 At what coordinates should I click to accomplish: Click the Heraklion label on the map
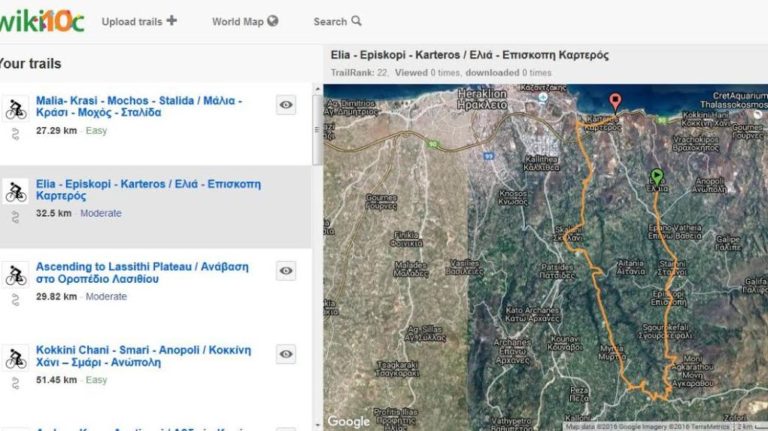click(482, 98)
